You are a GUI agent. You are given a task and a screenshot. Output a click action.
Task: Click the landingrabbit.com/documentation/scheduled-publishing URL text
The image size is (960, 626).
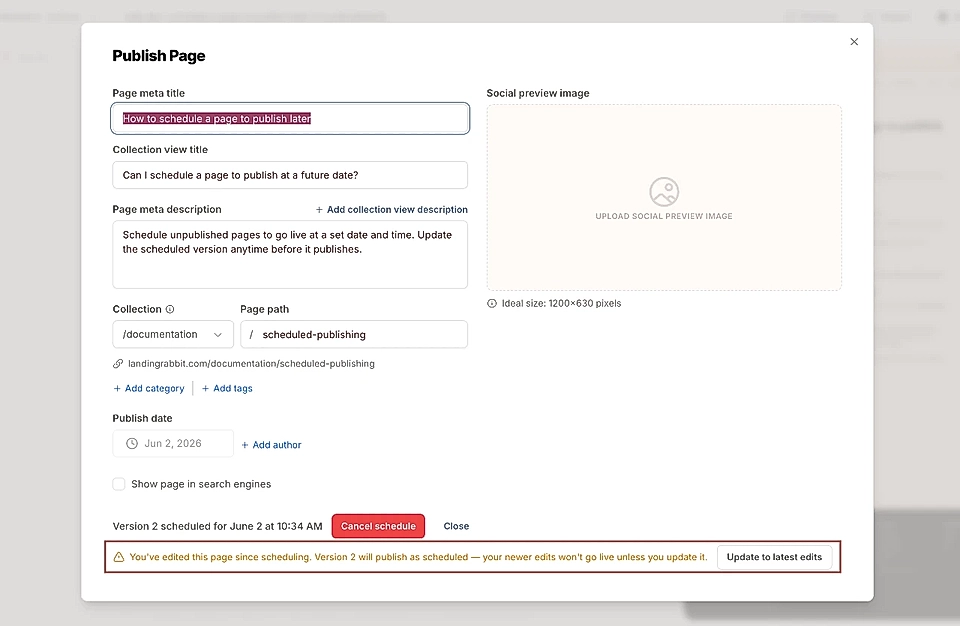click(251, 364)
